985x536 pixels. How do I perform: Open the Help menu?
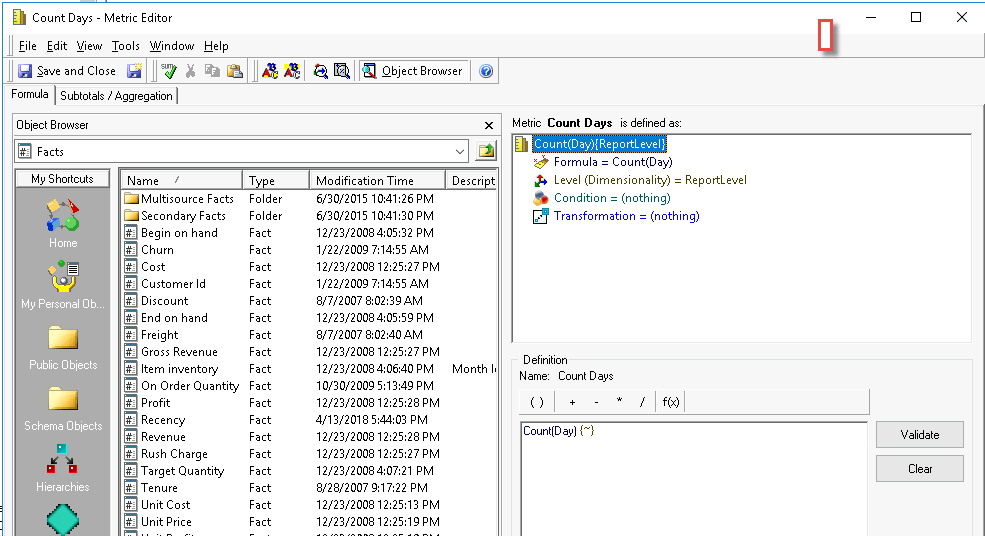coord(216,46)
